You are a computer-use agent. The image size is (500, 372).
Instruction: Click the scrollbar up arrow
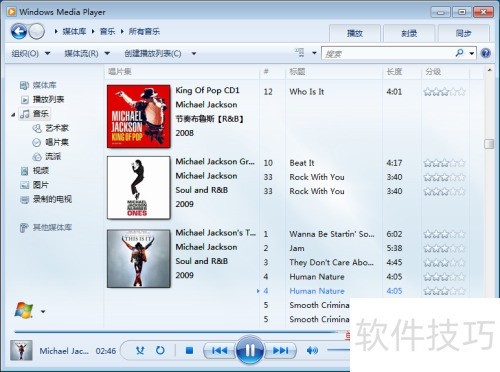[x=489, y=70]
